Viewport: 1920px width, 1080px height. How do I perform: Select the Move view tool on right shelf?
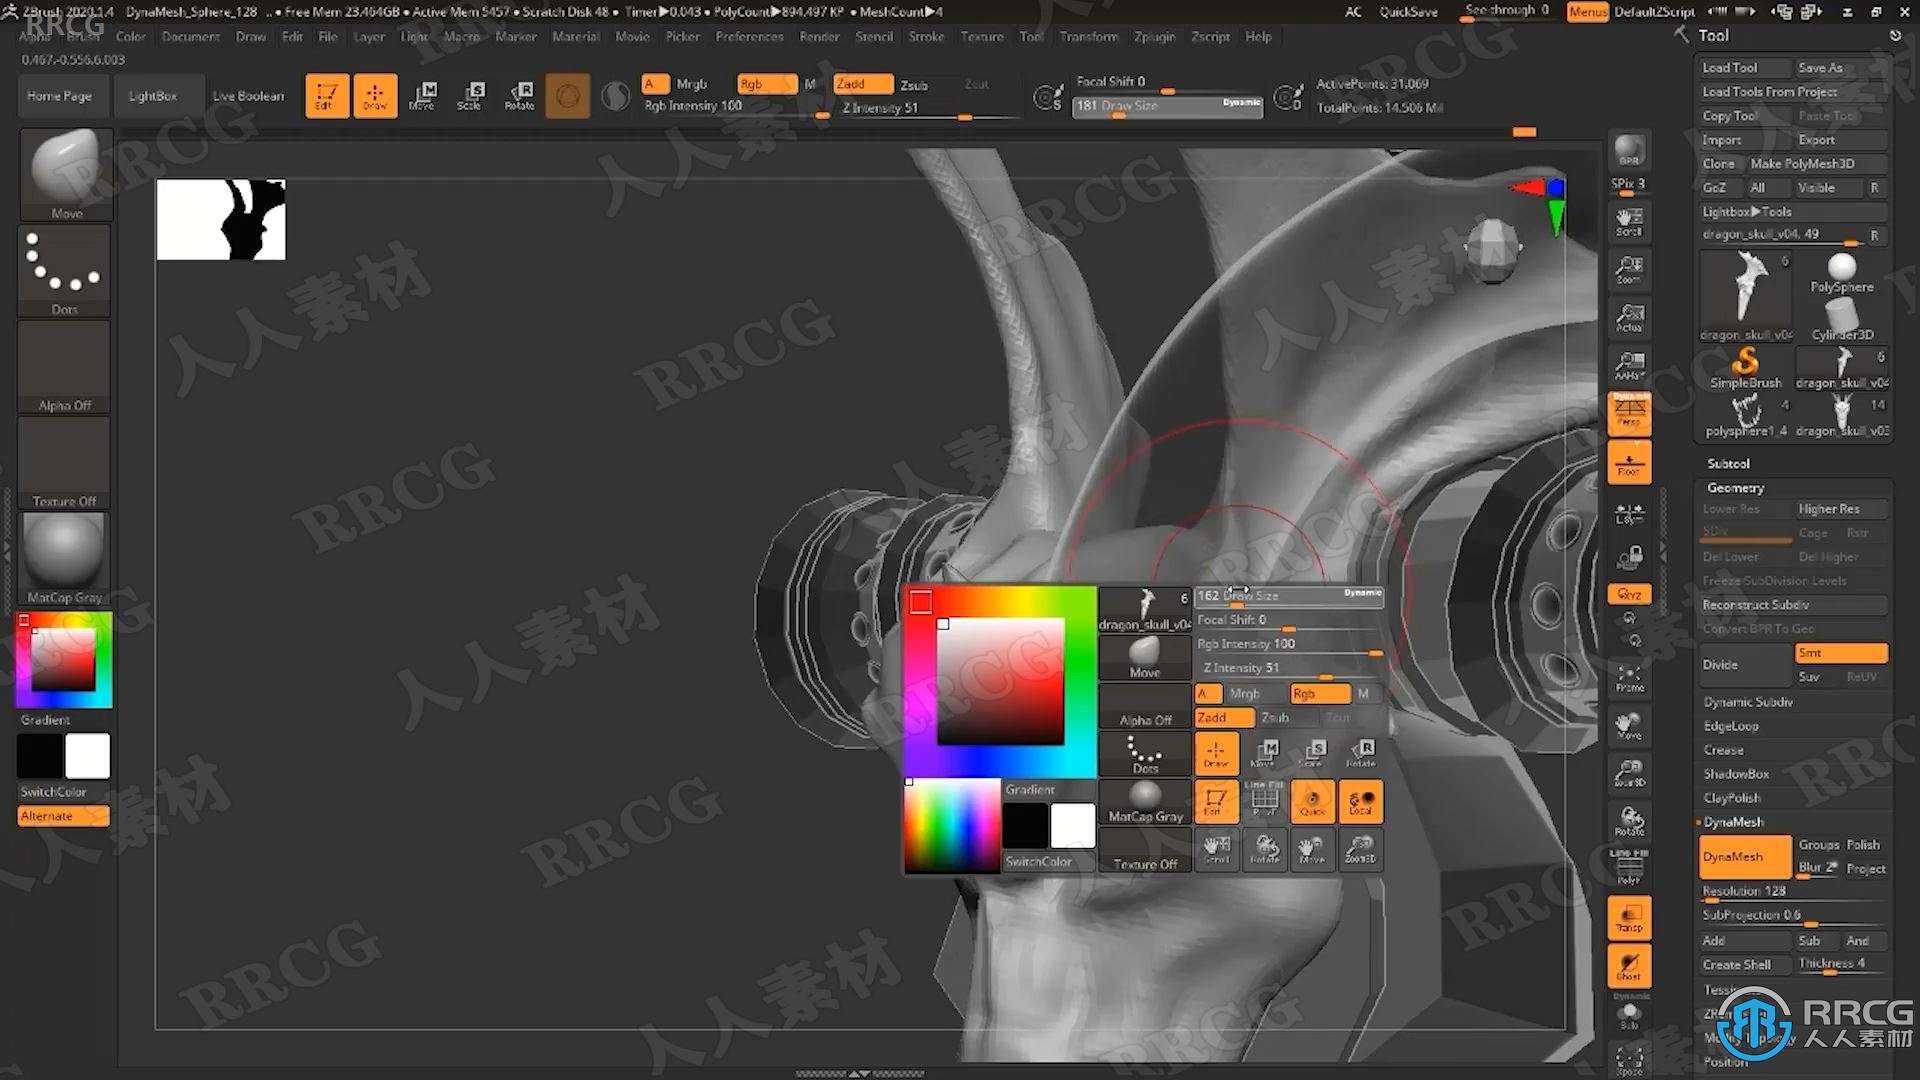[1629, 725]
